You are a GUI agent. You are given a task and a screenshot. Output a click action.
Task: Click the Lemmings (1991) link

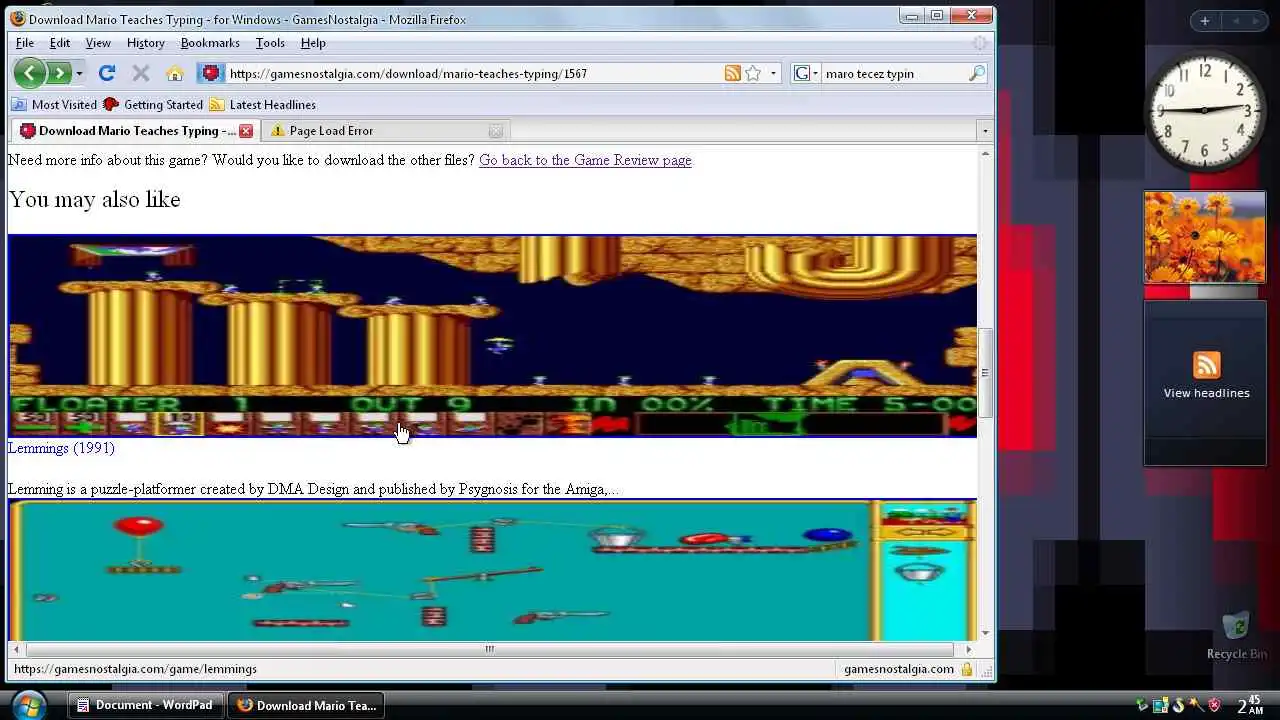point(61,448)
